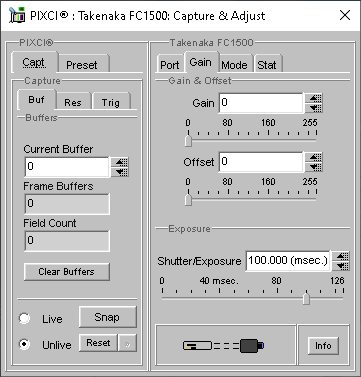
Task: Click the Shutter/Exposure slider thumb
Action: coord(306,298)
